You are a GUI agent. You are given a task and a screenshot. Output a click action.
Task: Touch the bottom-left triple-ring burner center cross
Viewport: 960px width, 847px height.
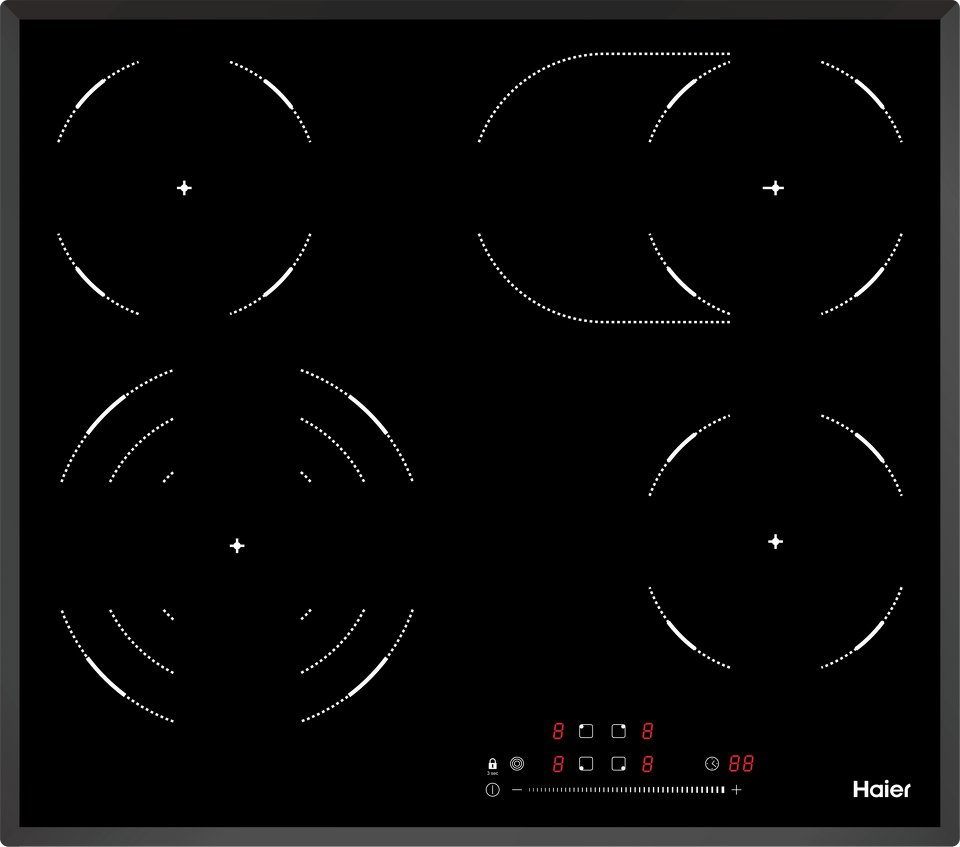[x=237, y=545]
